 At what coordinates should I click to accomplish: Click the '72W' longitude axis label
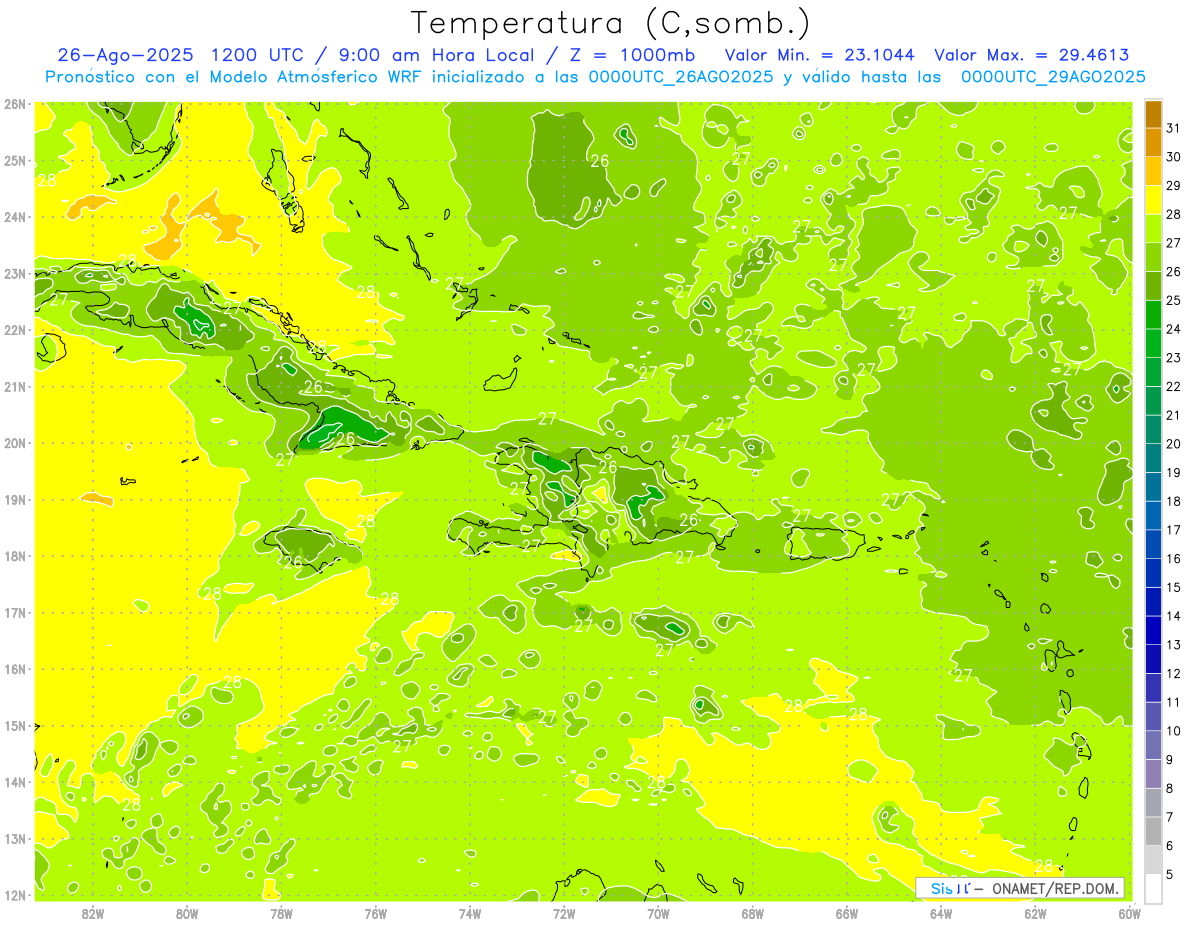pos(564,913)
